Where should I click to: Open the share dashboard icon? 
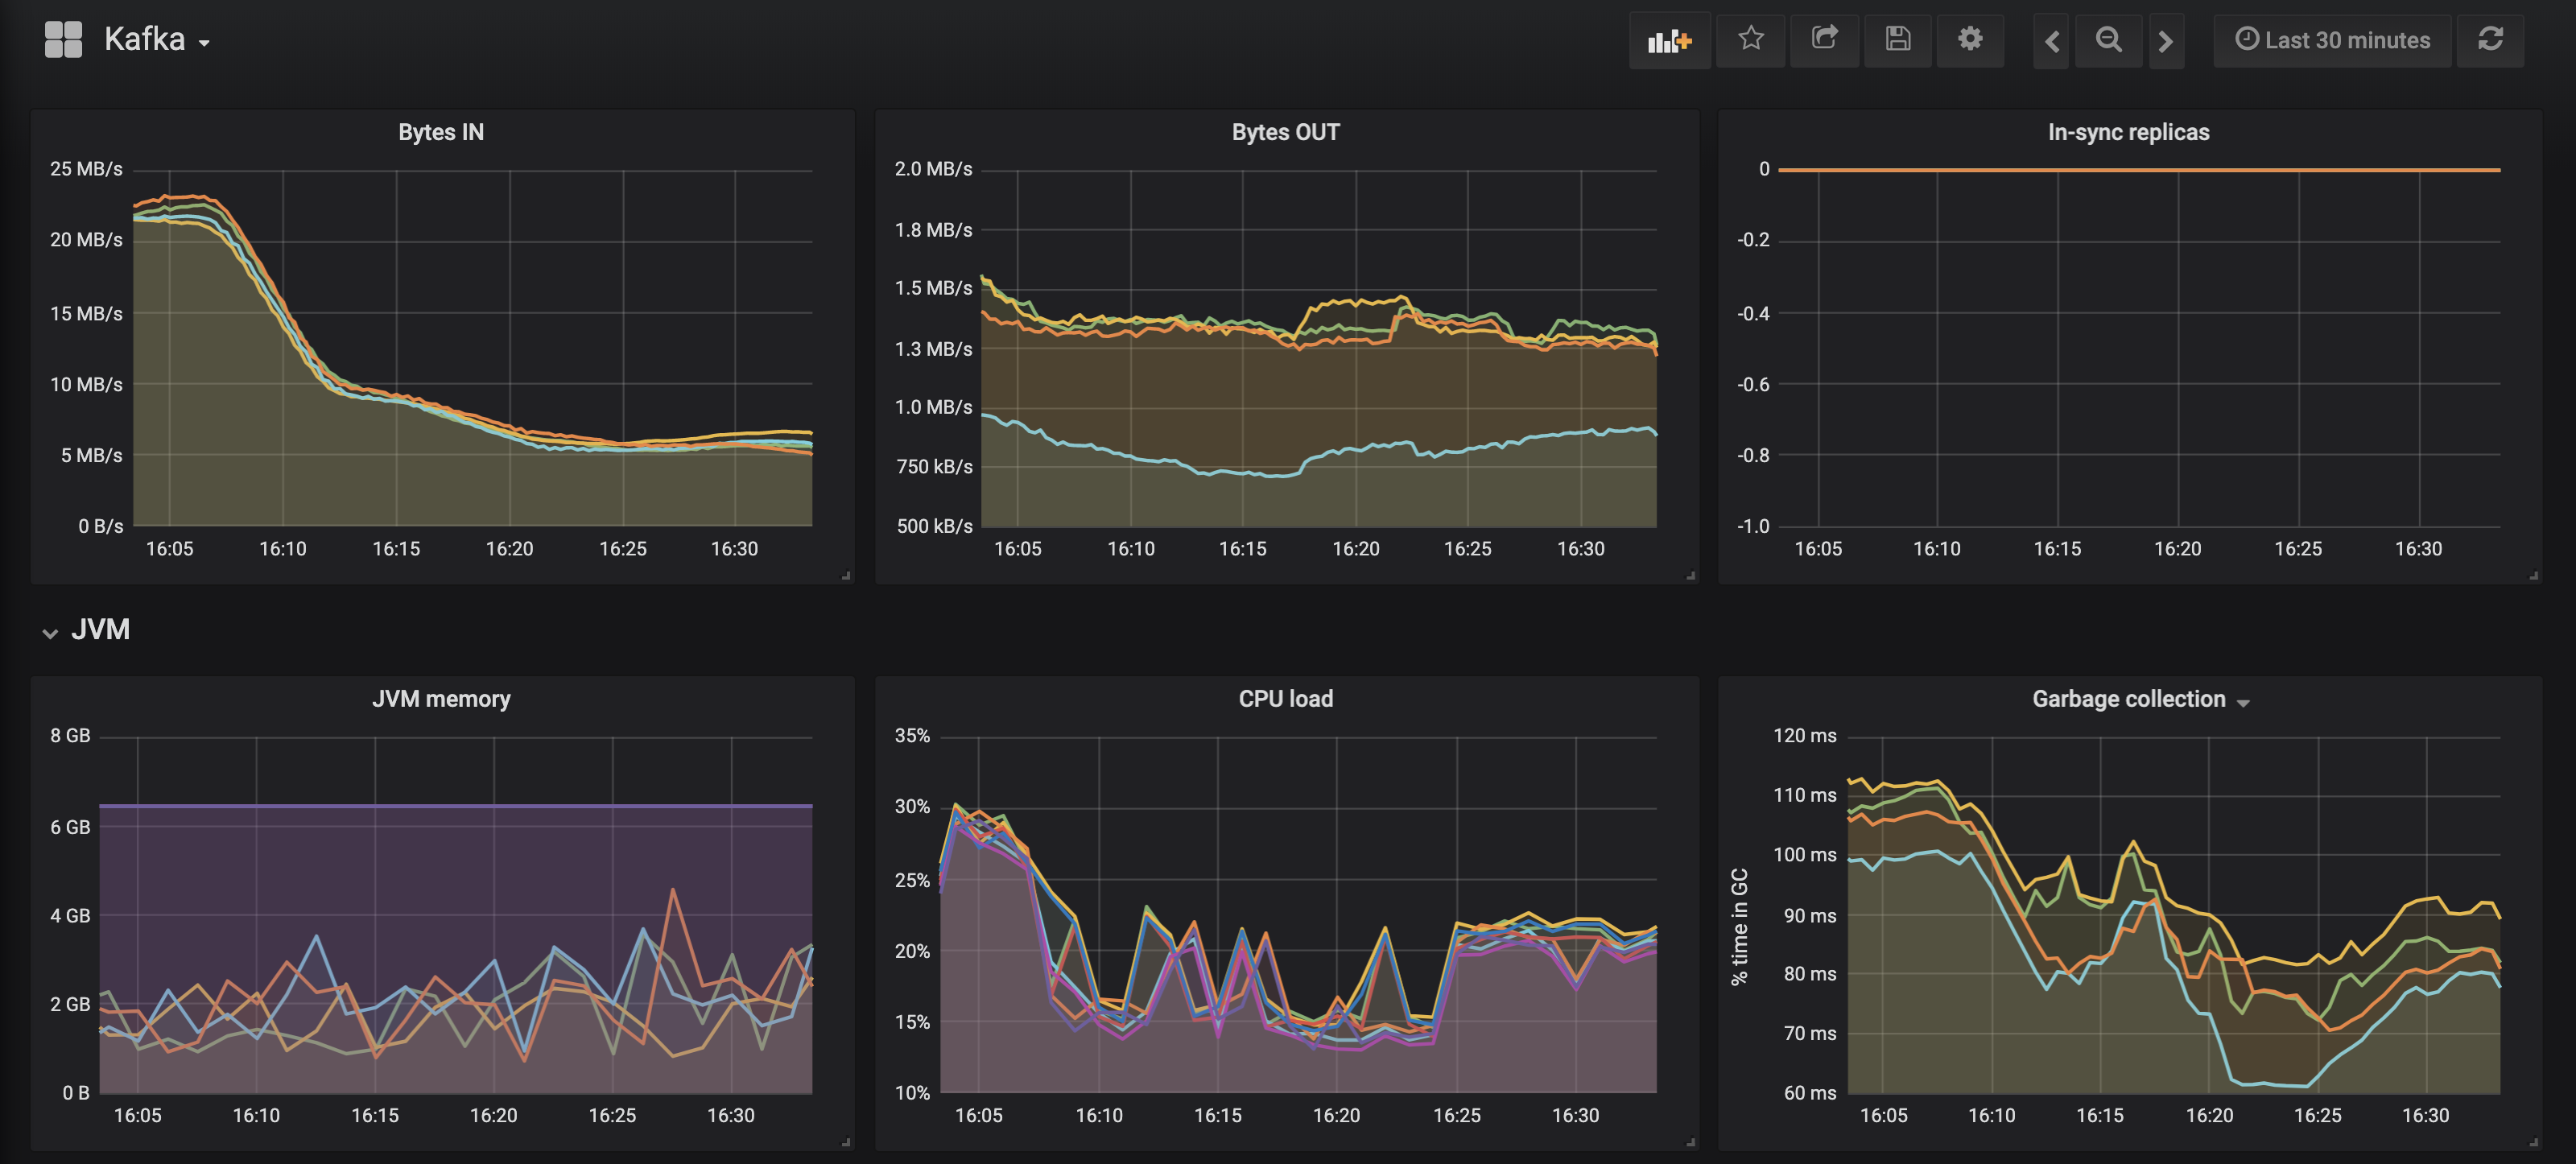(1824, 39)
